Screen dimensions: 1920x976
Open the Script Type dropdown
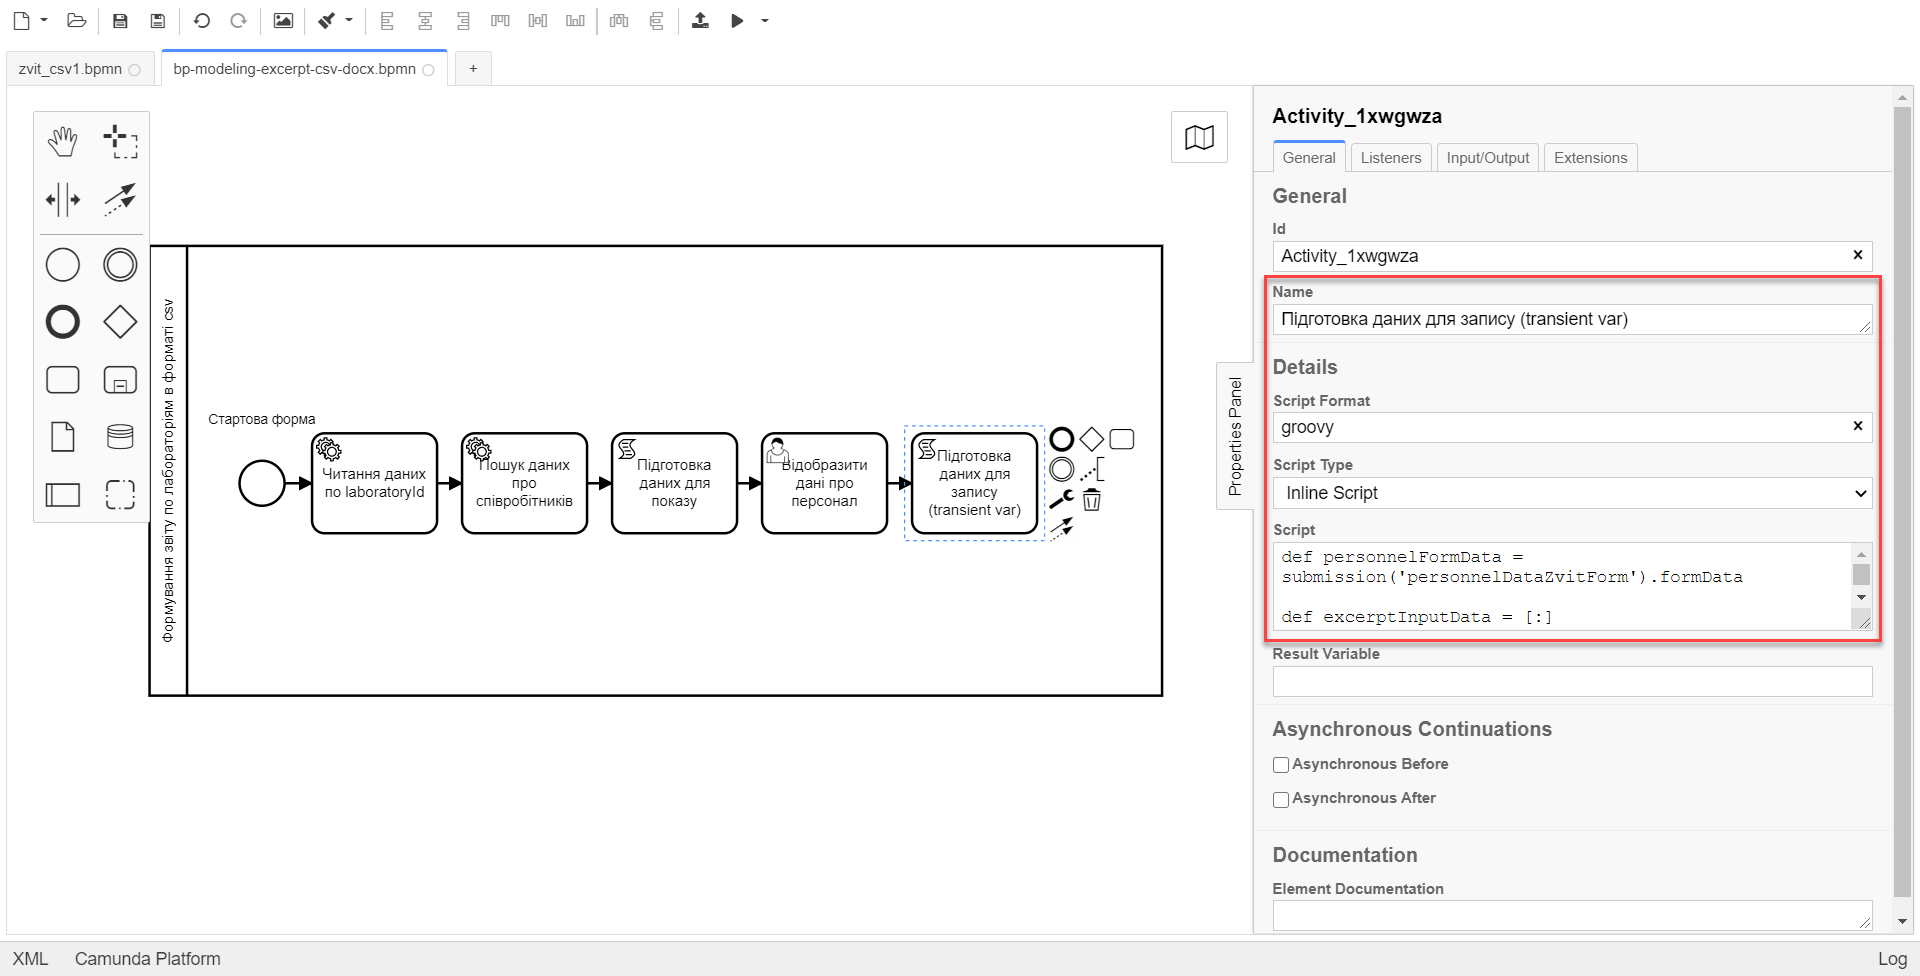1572,493
